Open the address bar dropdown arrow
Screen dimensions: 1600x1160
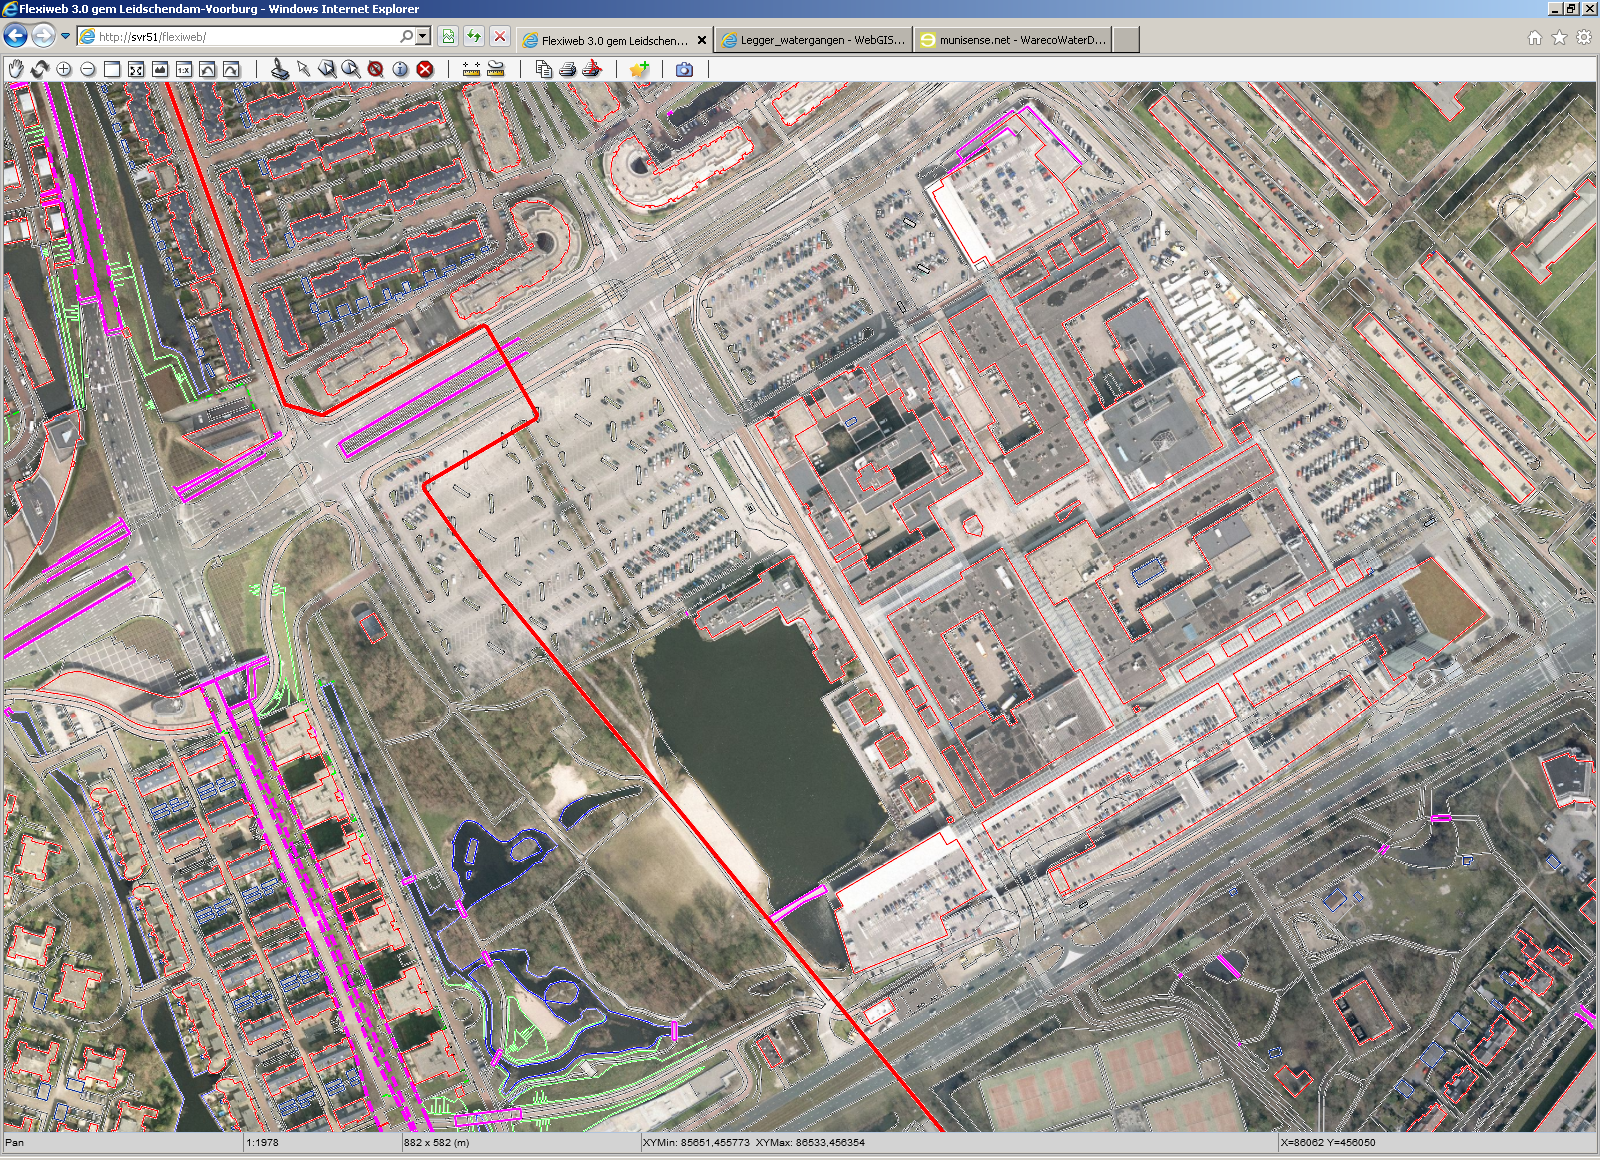(423, 37)
